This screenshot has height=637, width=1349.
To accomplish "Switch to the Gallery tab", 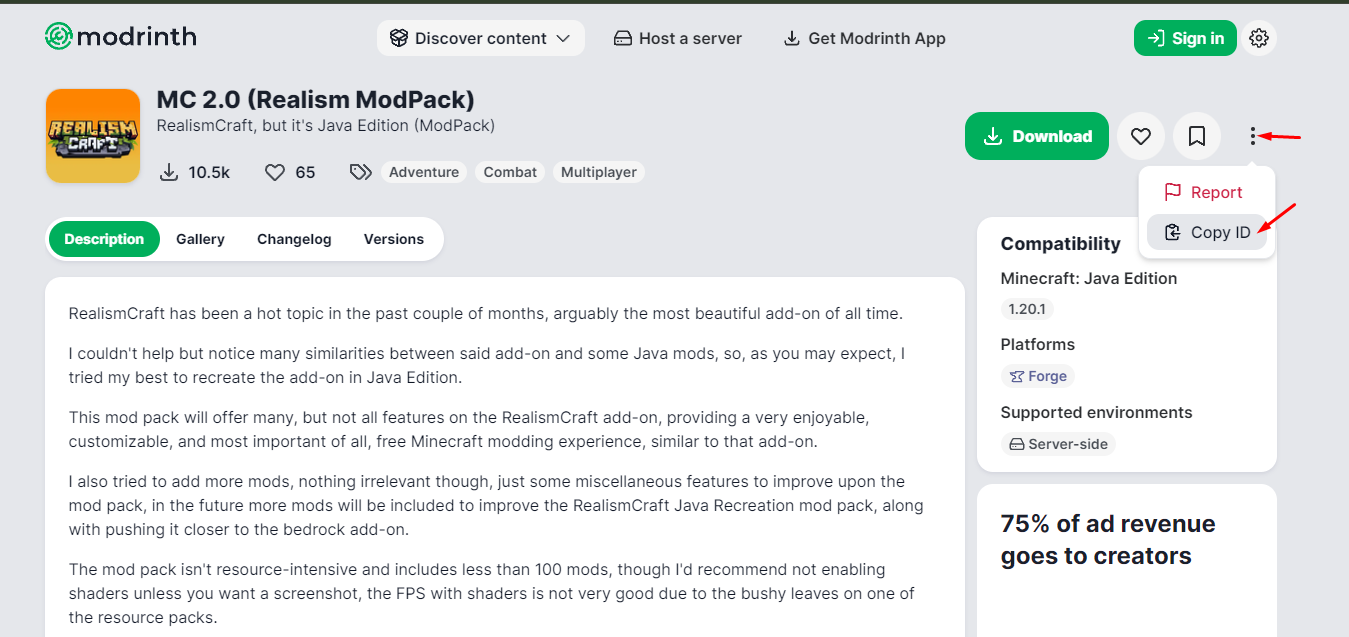I will [200, 239].
